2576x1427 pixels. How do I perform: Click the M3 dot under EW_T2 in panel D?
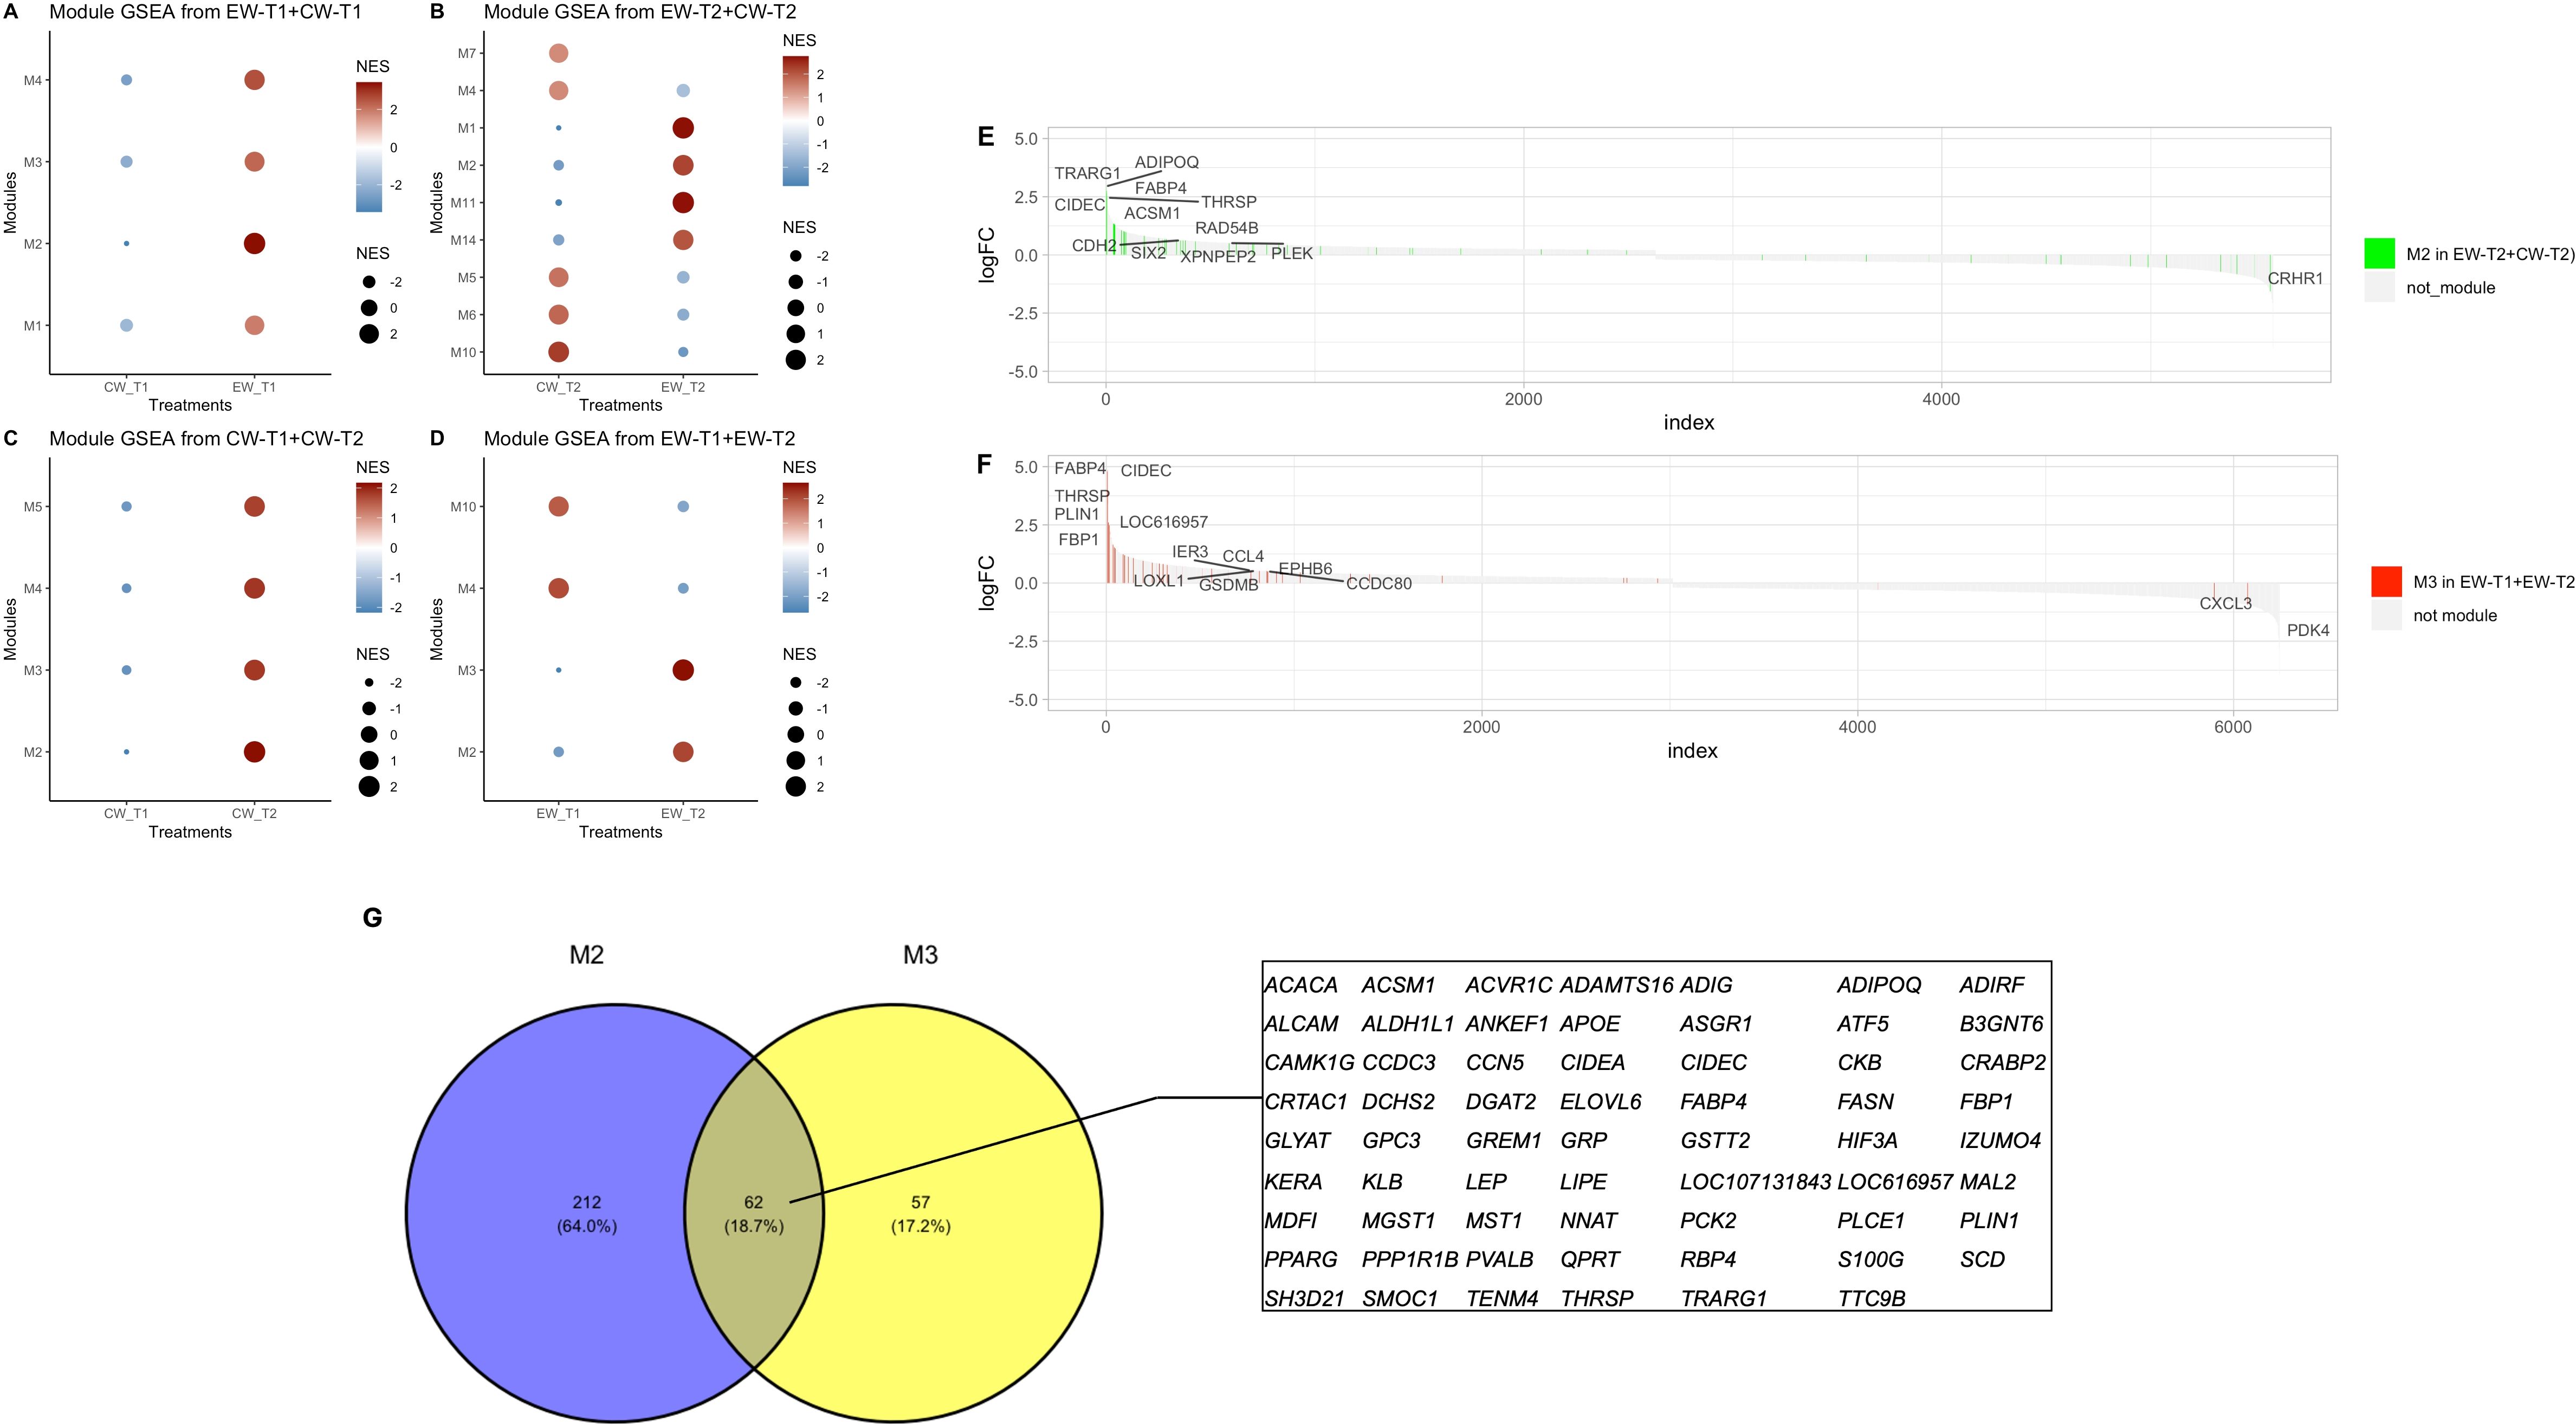click(683, 670)
